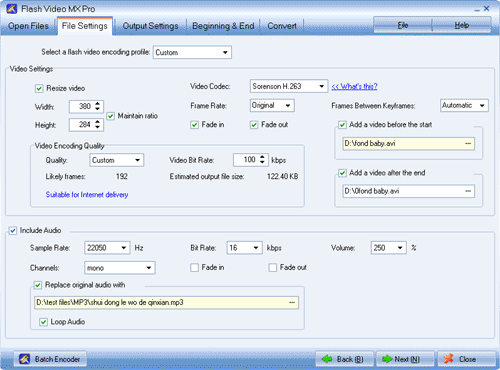
Task: Uncheck Loop Audio
Action: (43, 322)
